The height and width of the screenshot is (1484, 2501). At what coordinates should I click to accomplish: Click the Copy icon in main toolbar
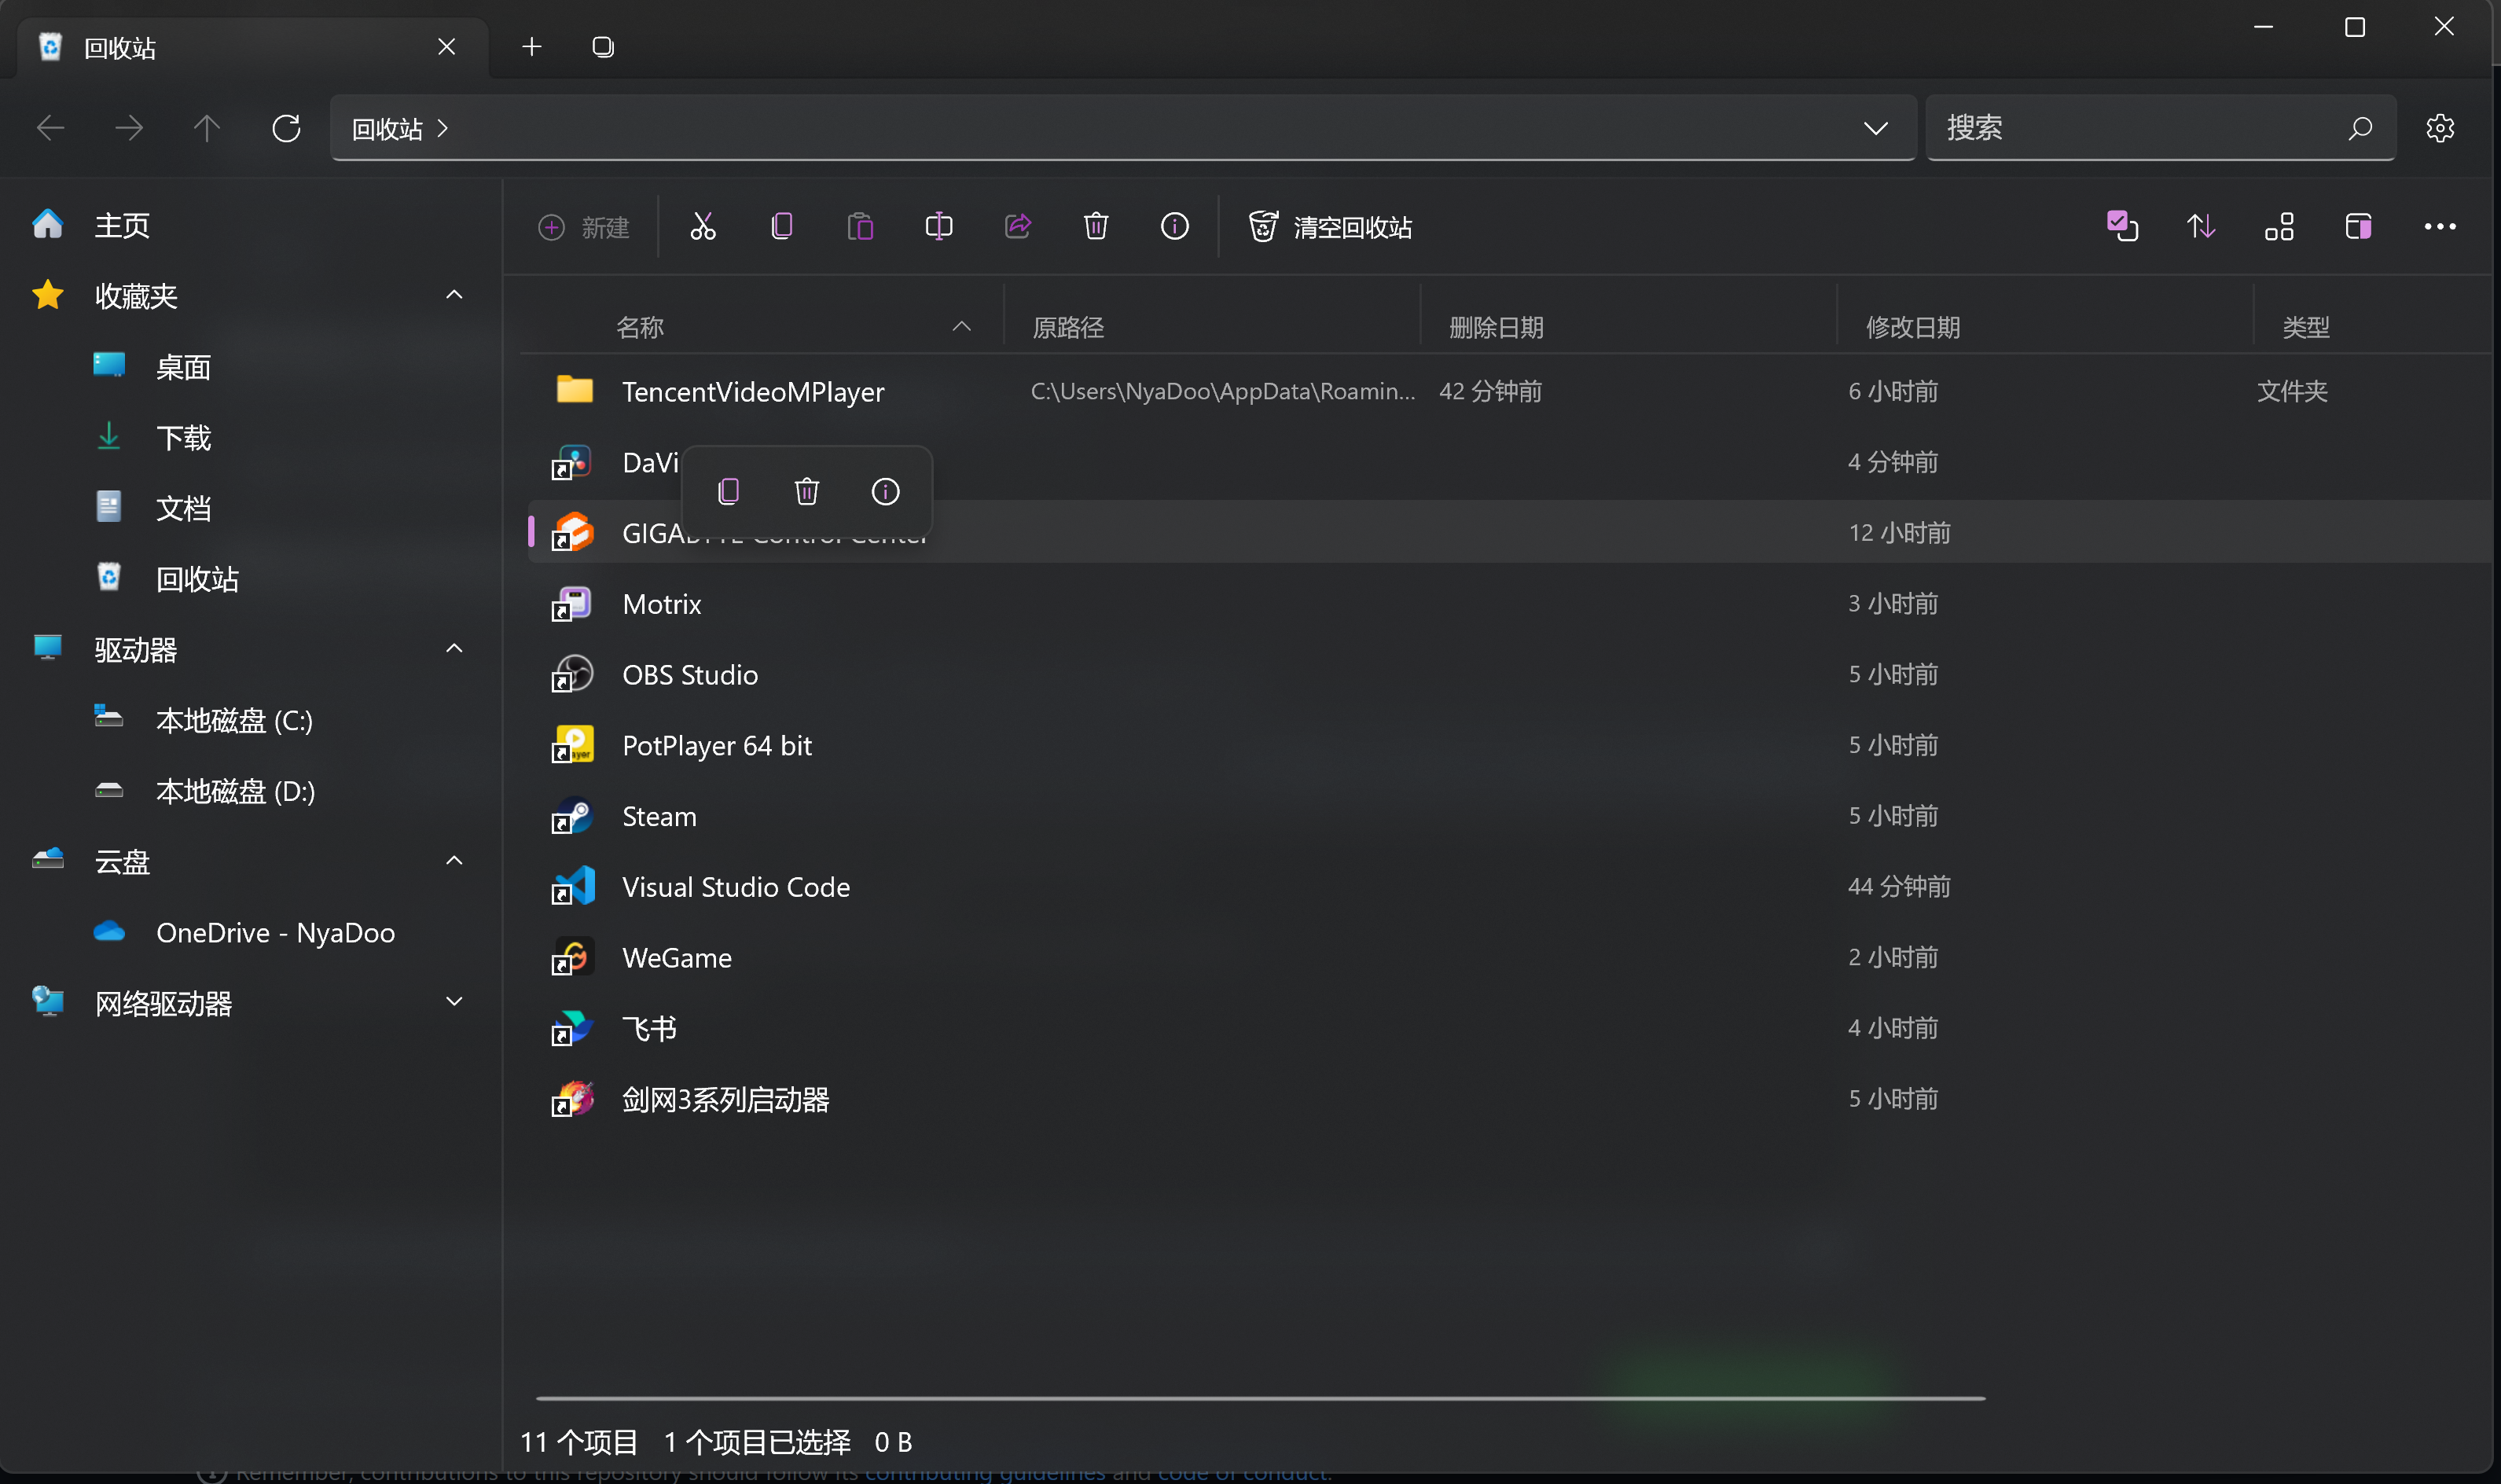[782, 227]
